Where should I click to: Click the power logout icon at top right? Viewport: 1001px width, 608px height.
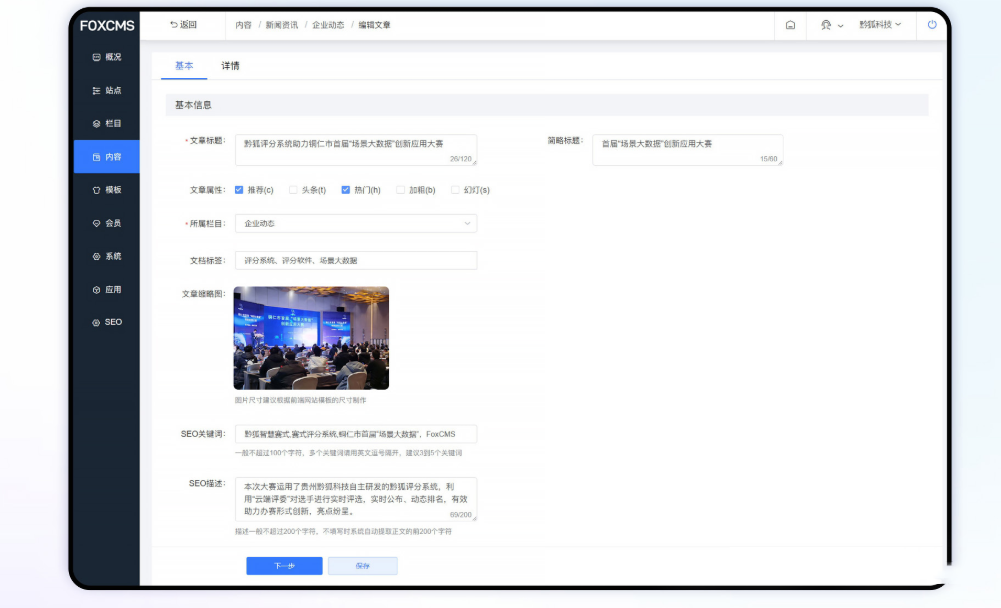coord(932,25)
